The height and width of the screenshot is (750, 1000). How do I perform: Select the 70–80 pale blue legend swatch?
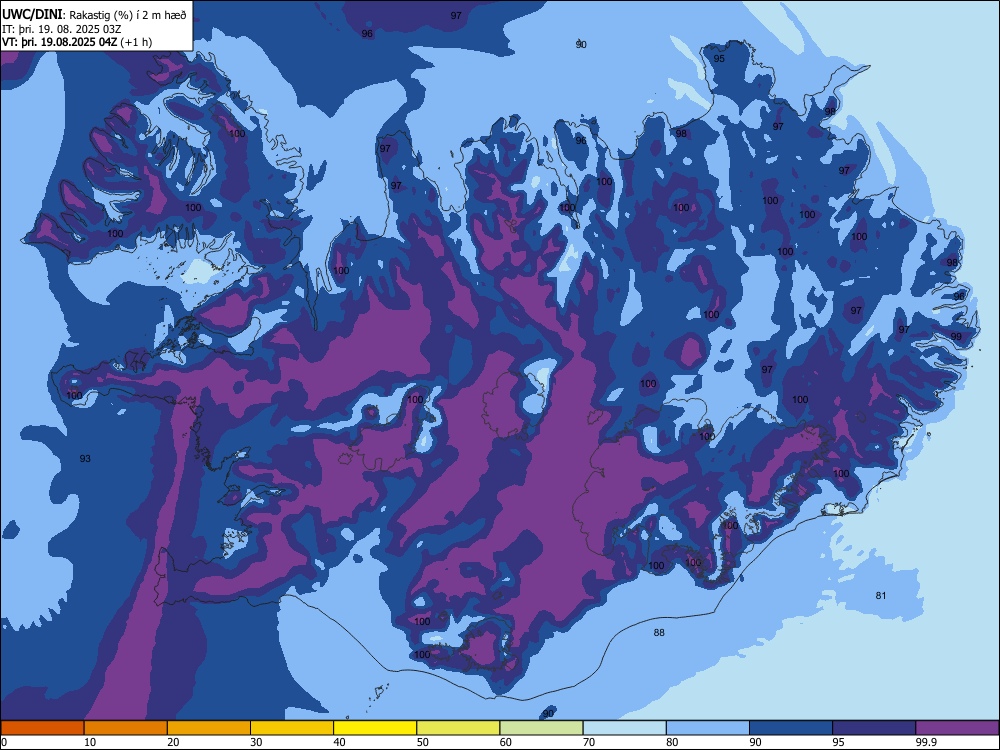(624, 728)
